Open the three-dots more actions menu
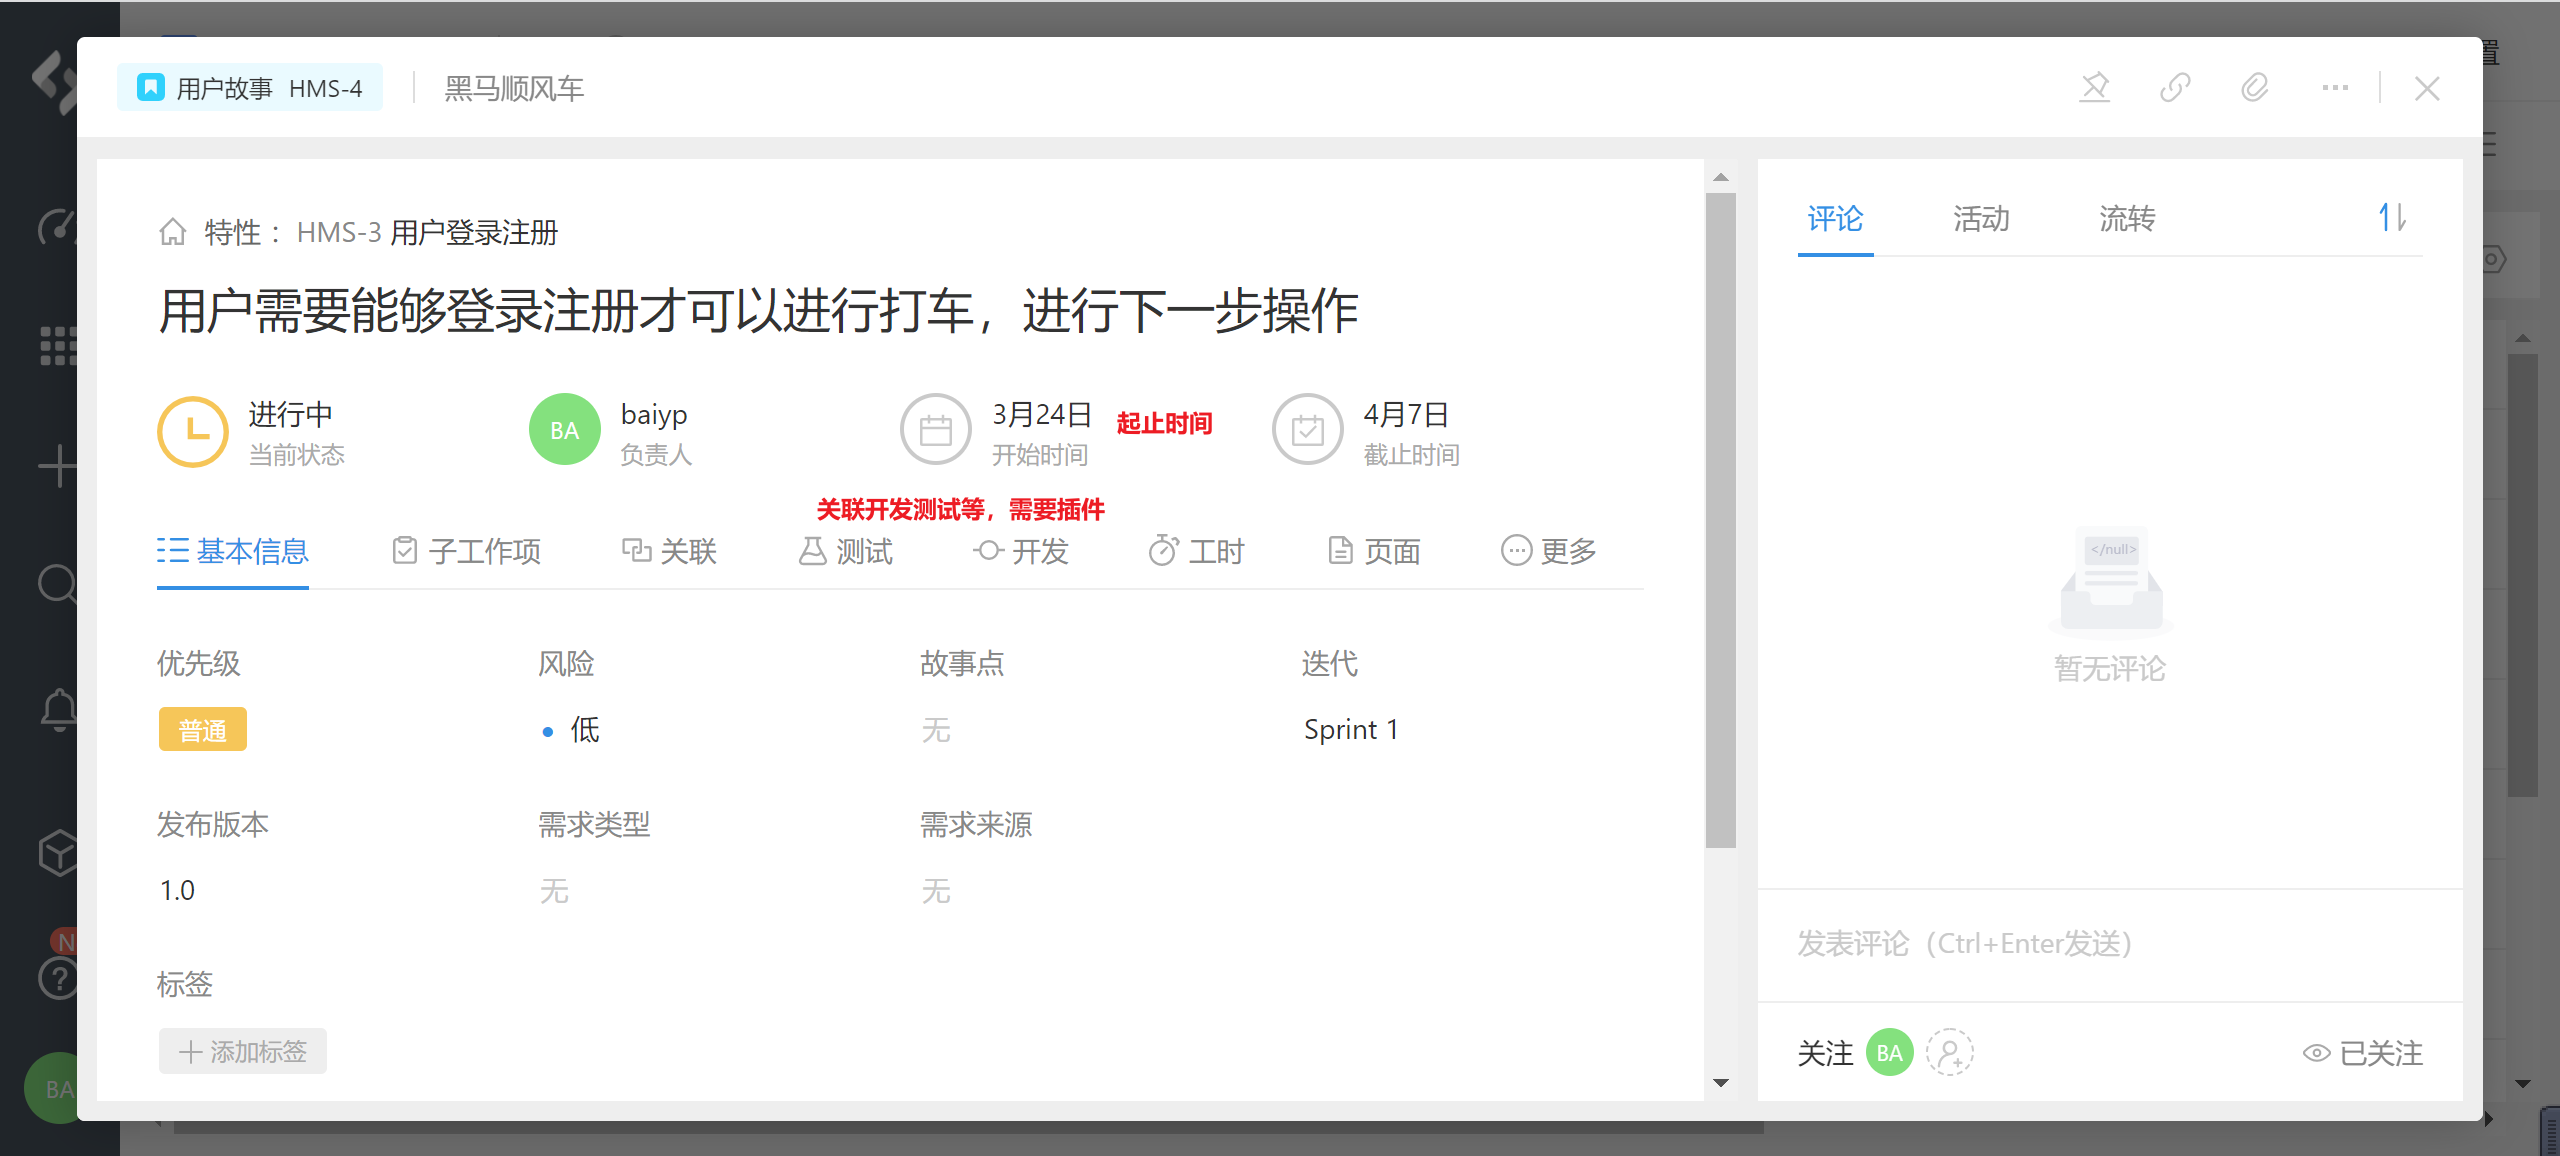This screenshot has width=2560, height=1156. pyautogui.click(x=2334, y=88)
